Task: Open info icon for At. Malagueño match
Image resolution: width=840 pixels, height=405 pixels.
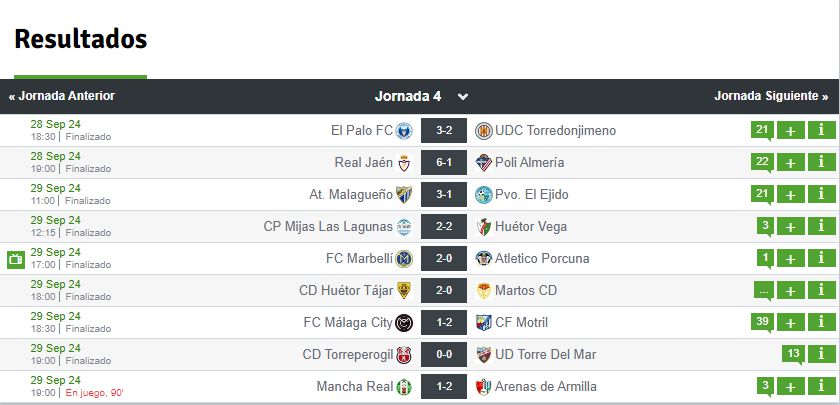Action: (822, 194)
